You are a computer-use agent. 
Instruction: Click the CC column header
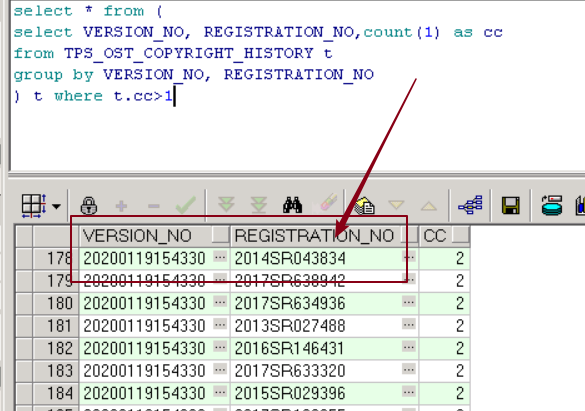coord(444,236)
